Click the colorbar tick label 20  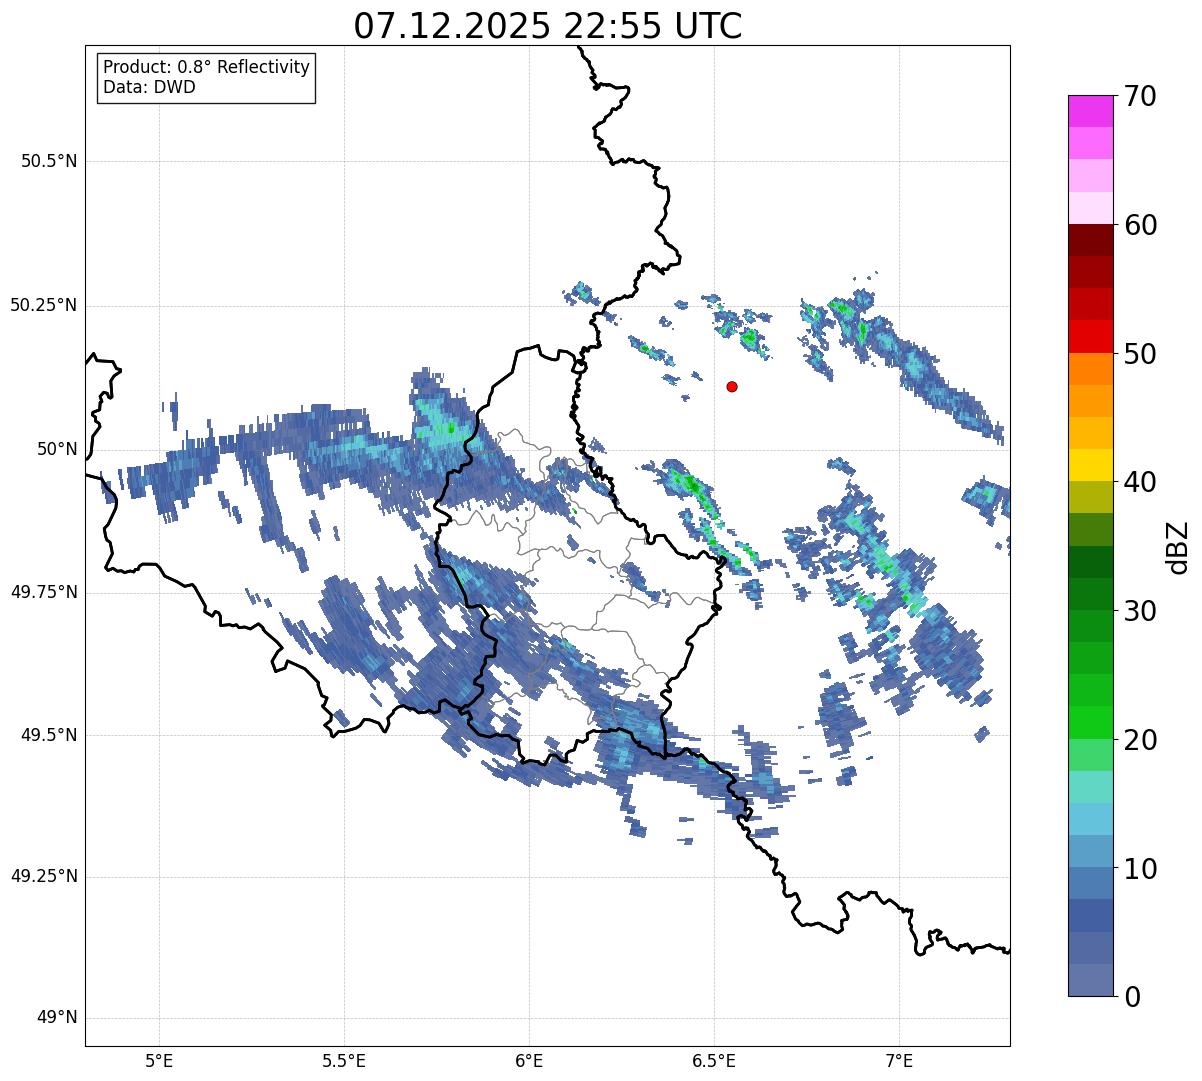pyautogui.click(x=1140, y=740)
